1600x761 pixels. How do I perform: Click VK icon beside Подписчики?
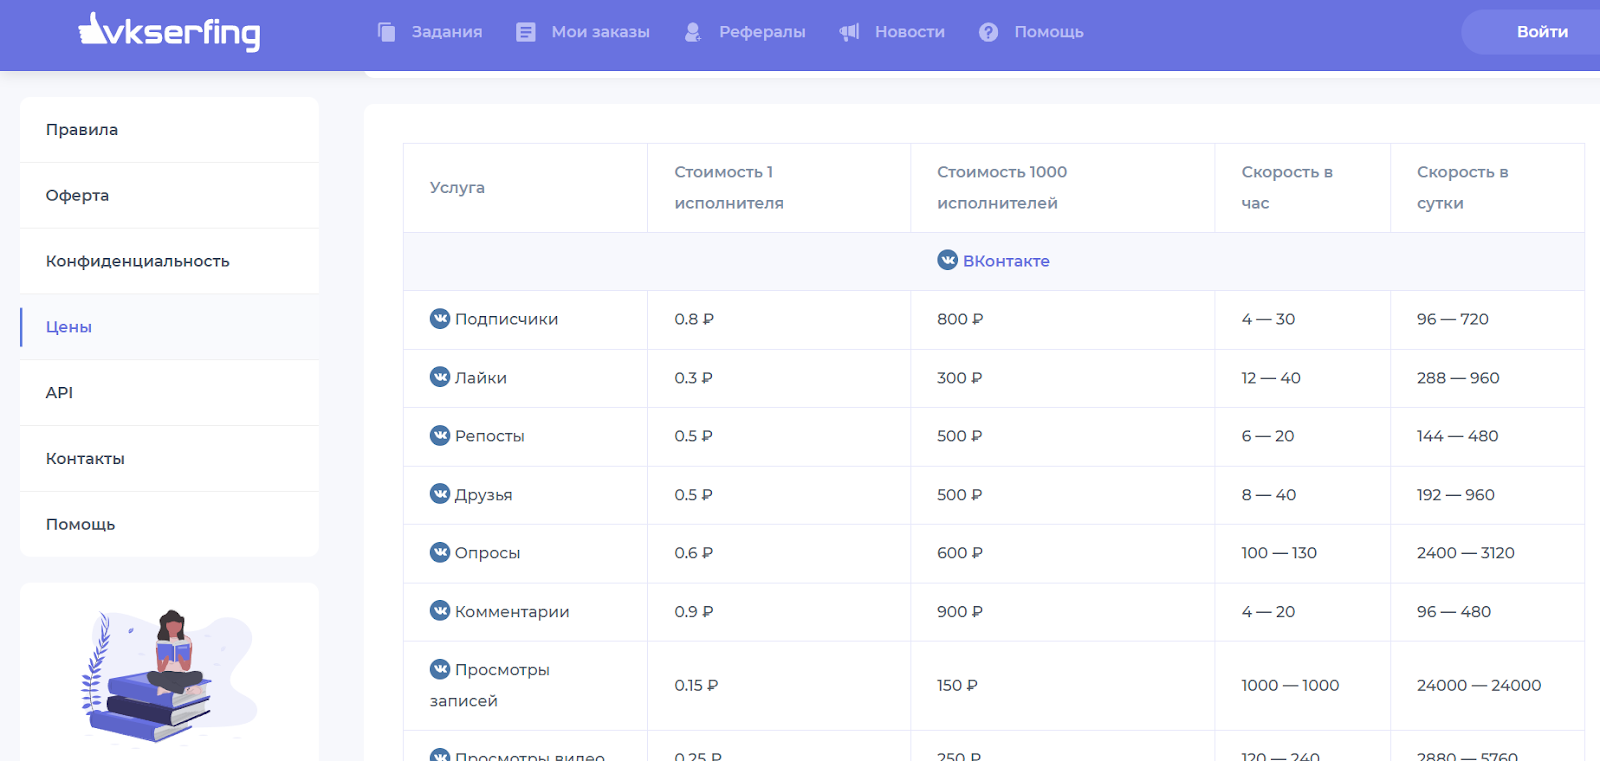point(440,318)
